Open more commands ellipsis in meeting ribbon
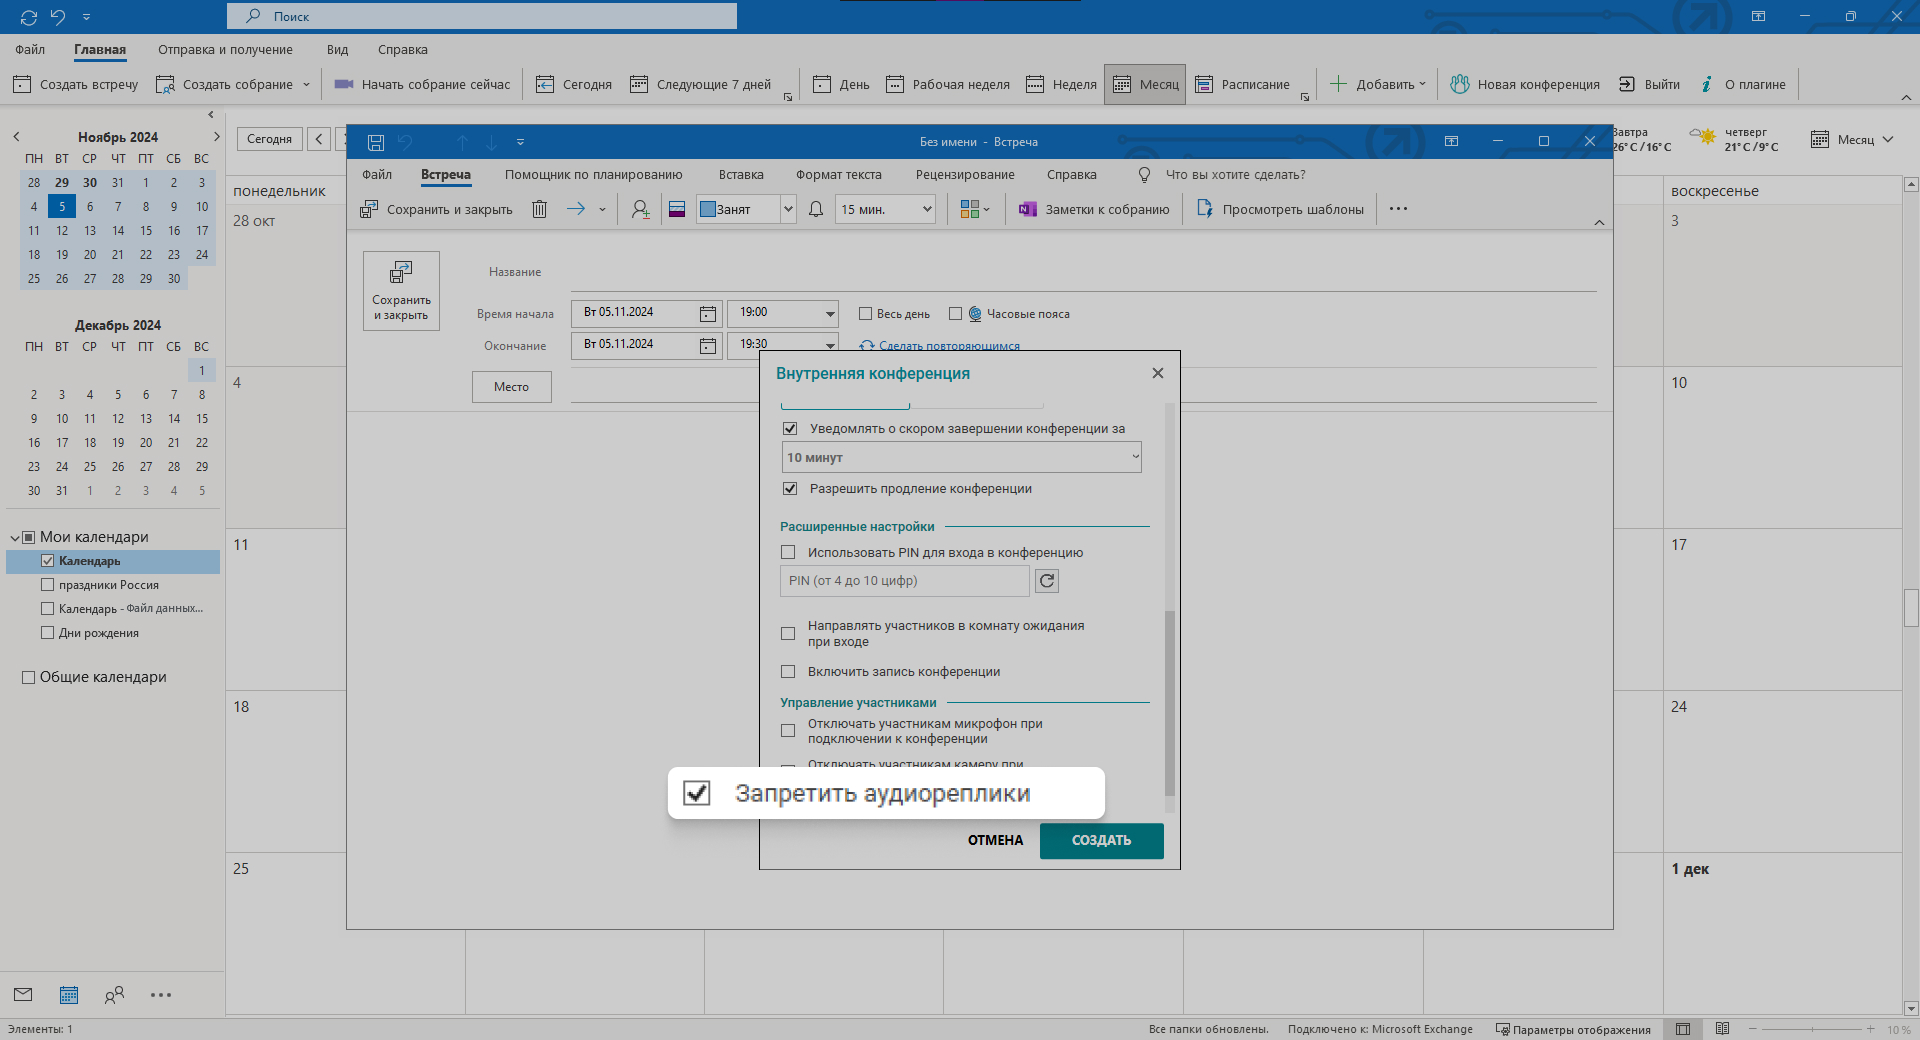The width and height of the screenshot is (1920, 1040). pos(1398,209)
